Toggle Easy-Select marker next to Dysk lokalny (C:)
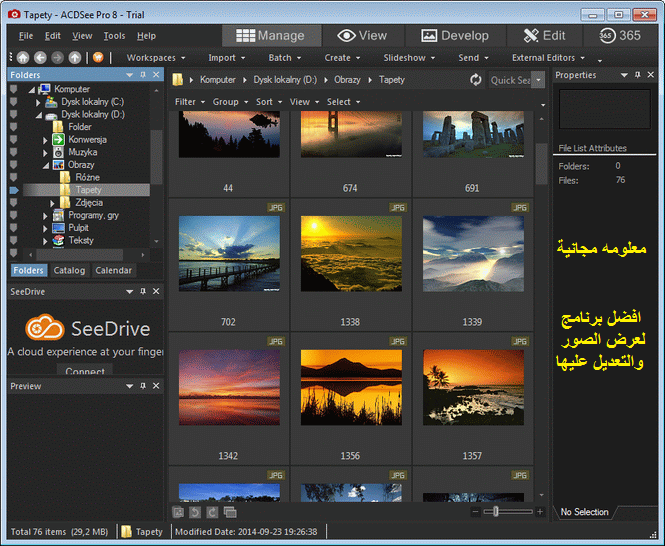 [x=14, y=102]
